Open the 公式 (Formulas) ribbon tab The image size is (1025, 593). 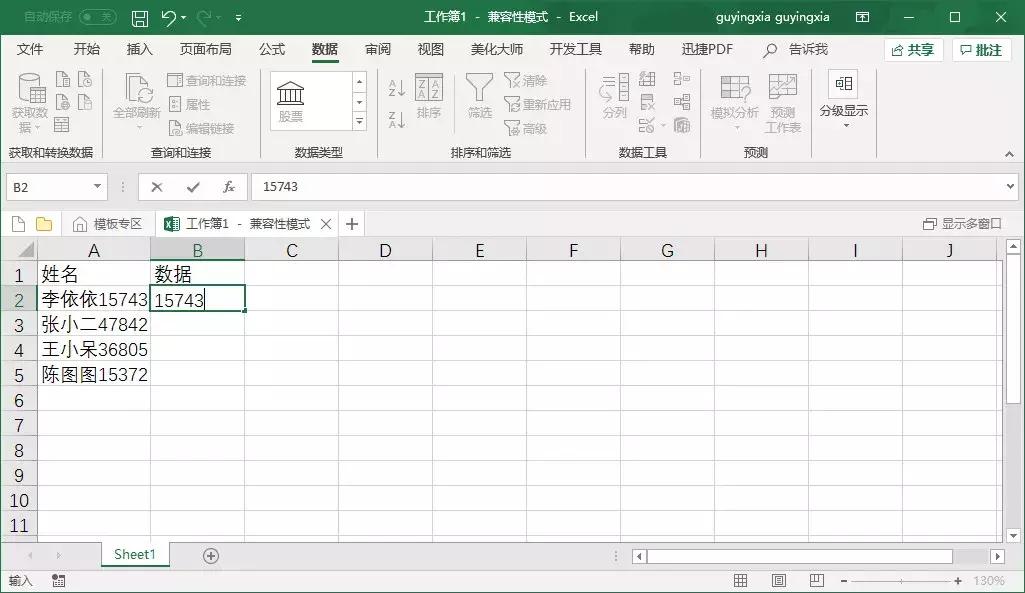click(x=273, y=48)
